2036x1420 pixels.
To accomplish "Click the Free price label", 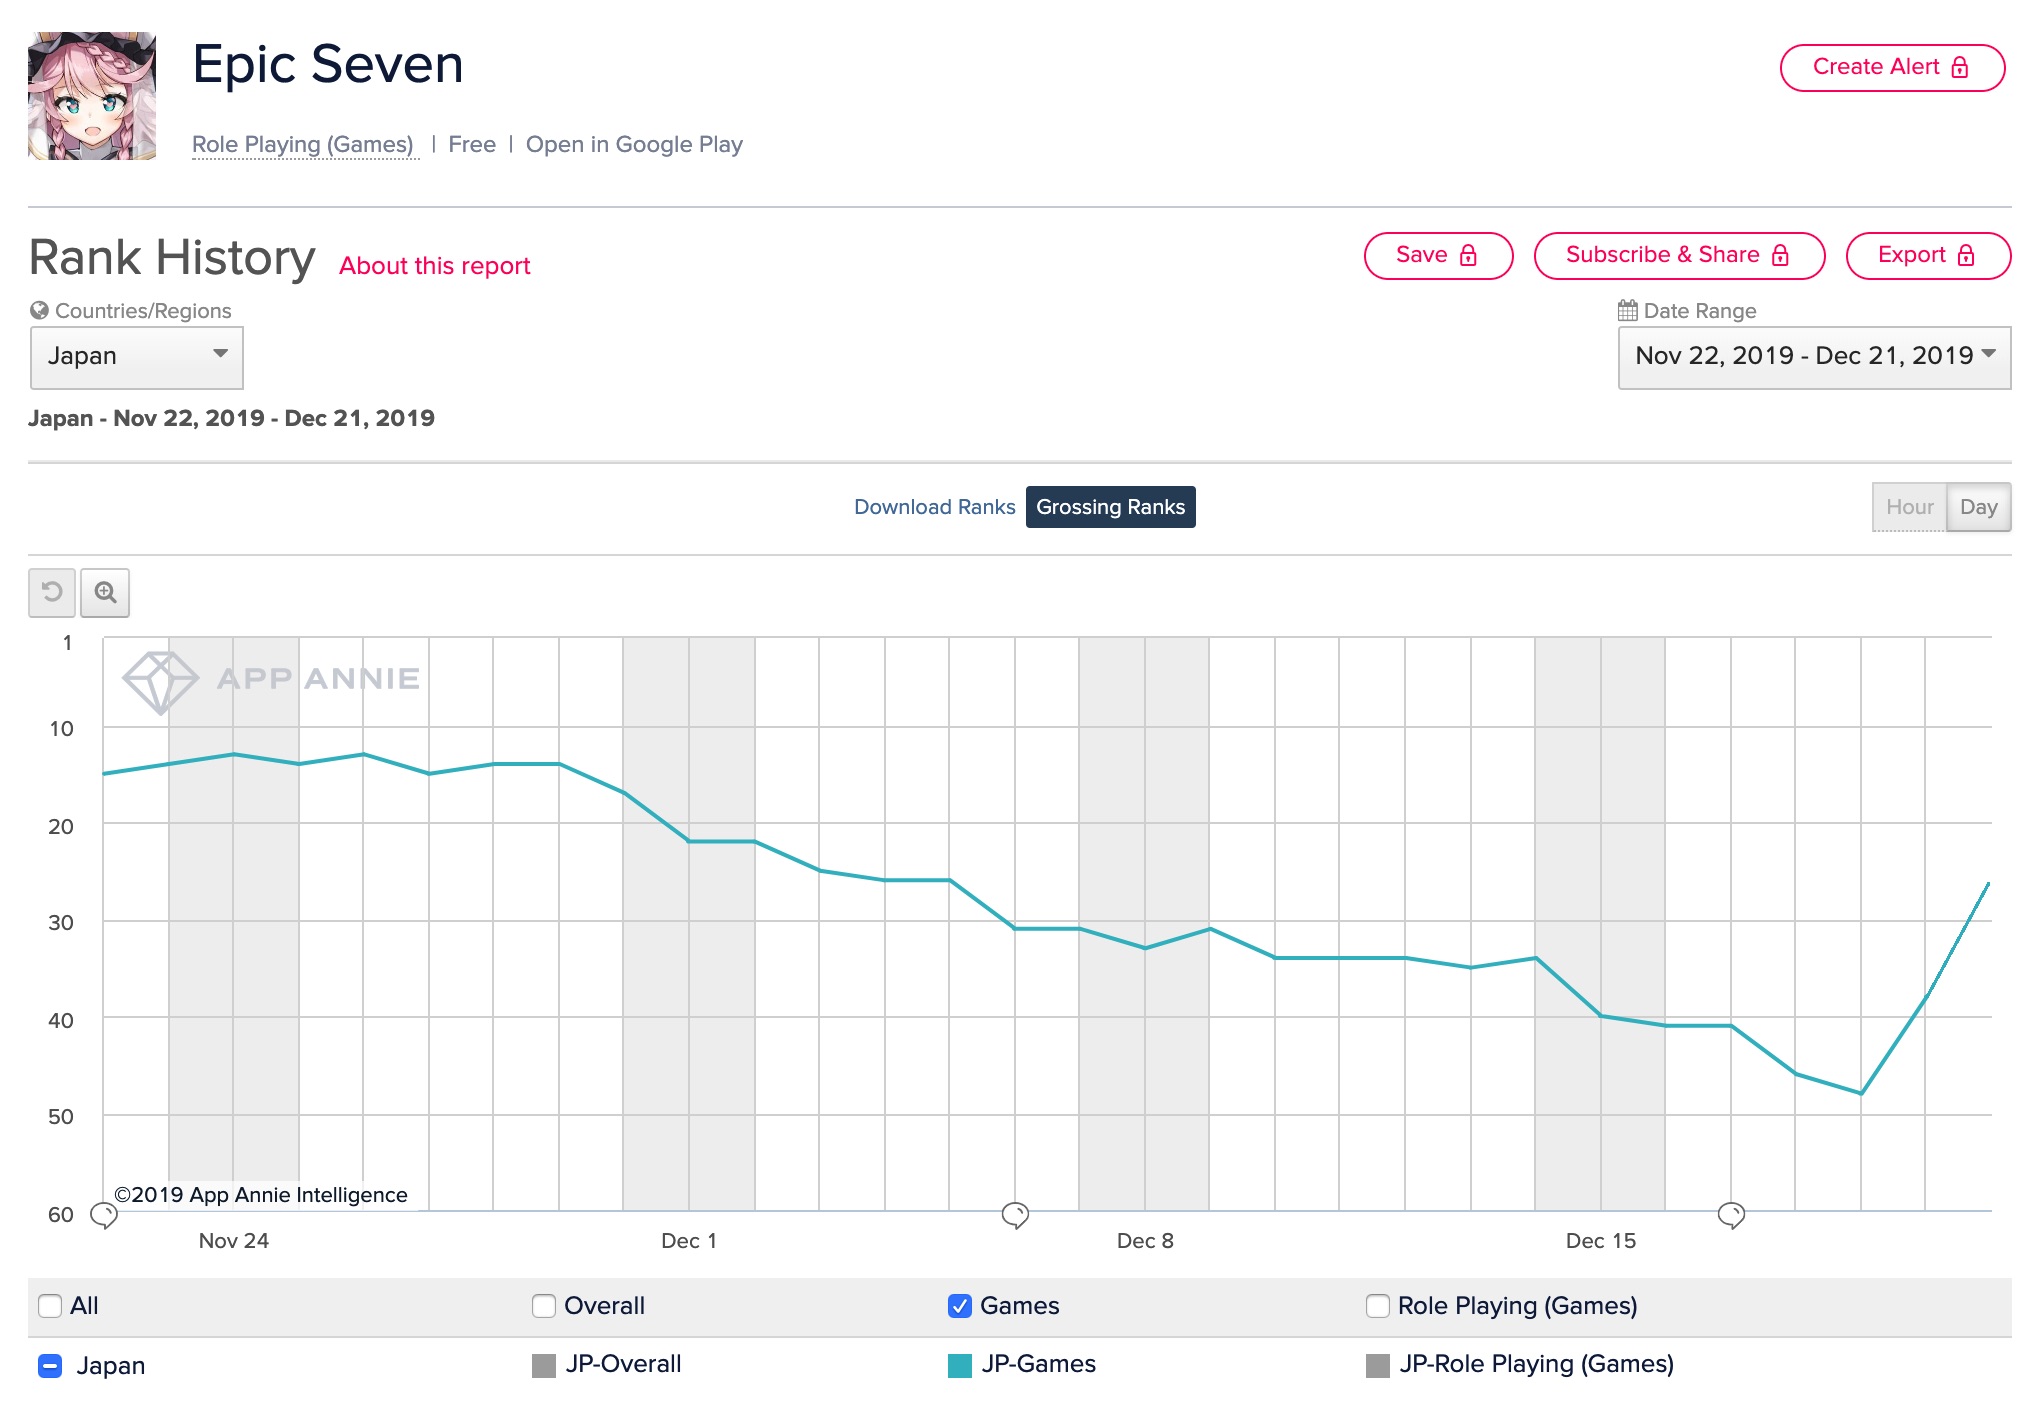I will tap(472, 145).
